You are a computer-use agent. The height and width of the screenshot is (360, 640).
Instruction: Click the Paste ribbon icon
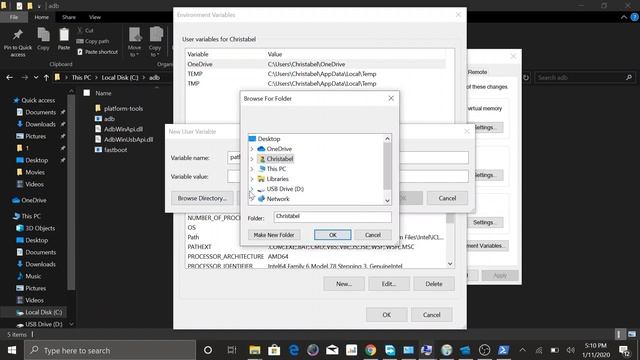click(64, 40)
